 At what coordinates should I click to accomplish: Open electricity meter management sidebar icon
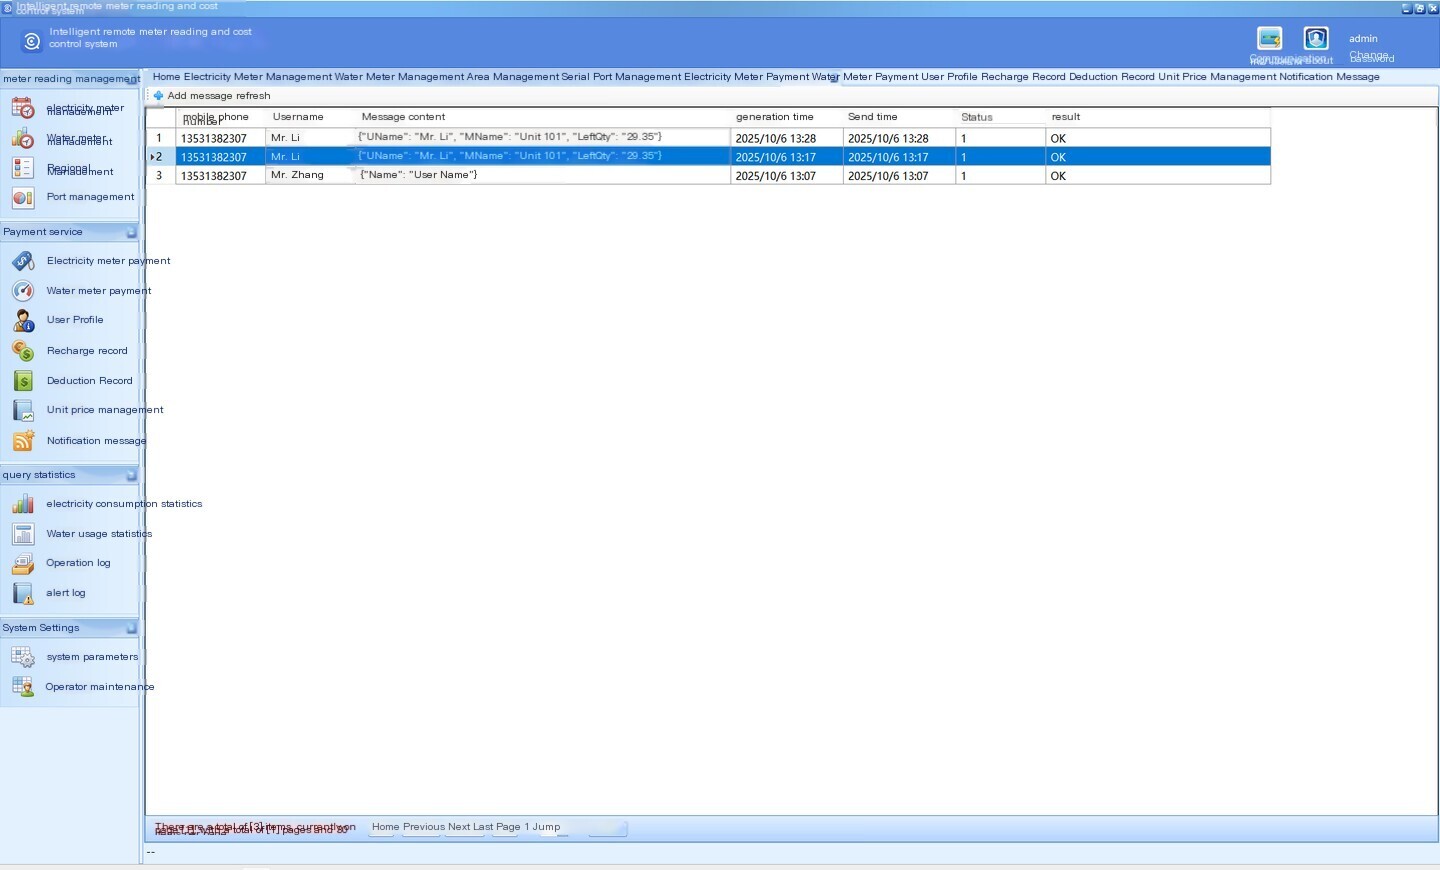tap(23, 108)
